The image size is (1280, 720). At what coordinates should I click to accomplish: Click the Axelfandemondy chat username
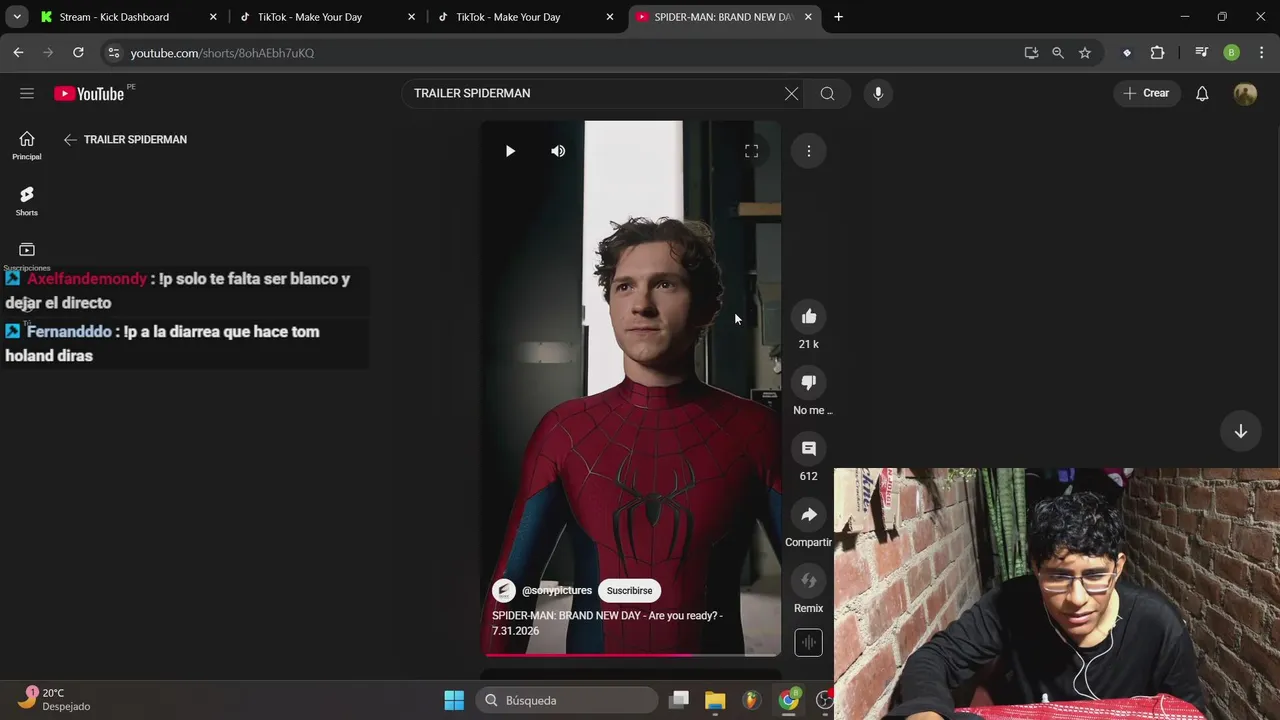pos(86,279)
